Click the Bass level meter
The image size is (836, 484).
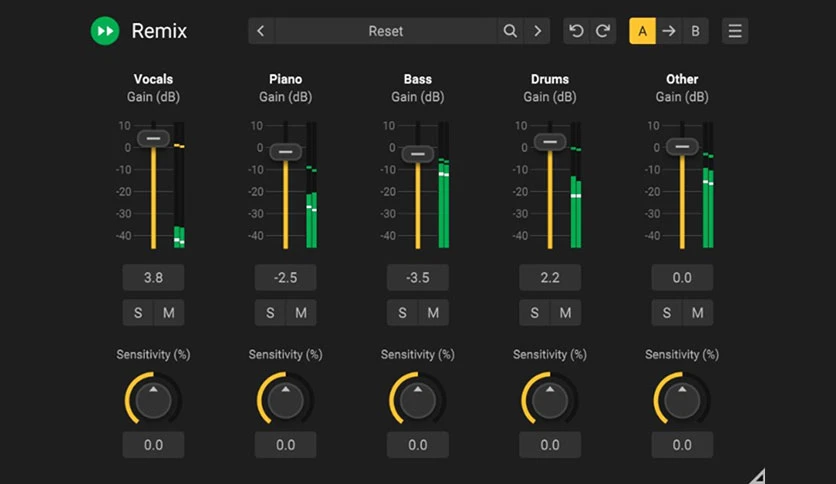(444, 185)
